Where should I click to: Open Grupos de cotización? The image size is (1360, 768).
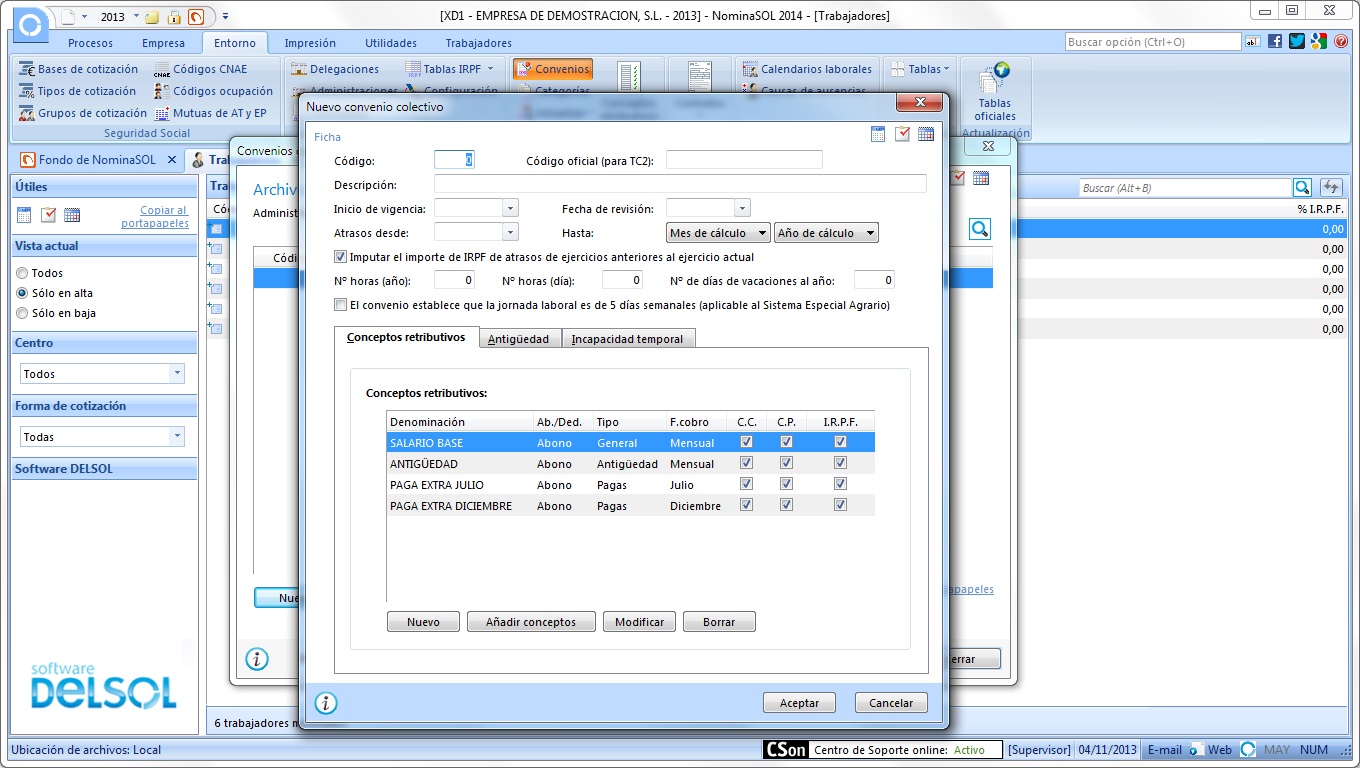tap(83, 113)
